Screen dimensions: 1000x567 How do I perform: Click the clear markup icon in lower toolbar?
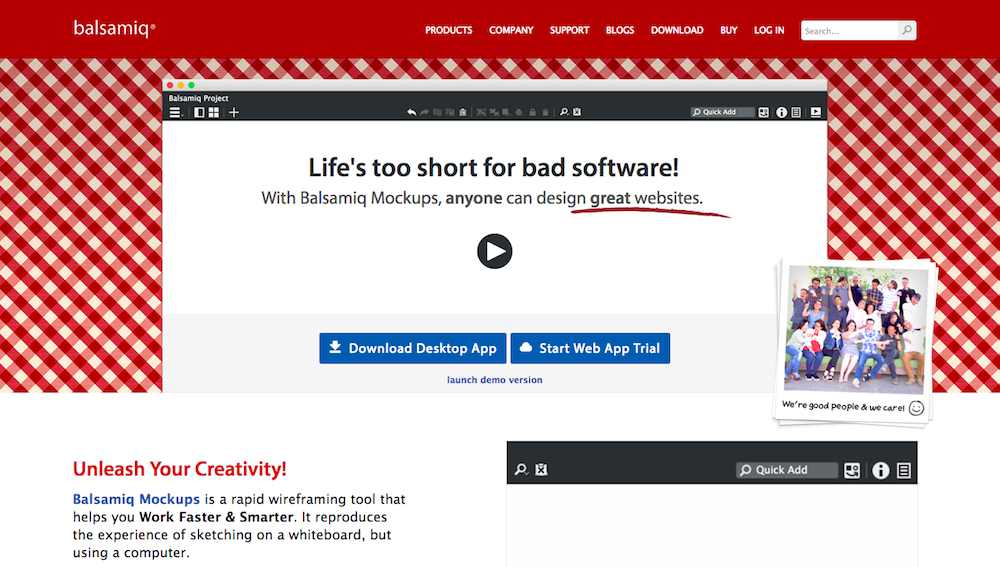coord(541,470)
